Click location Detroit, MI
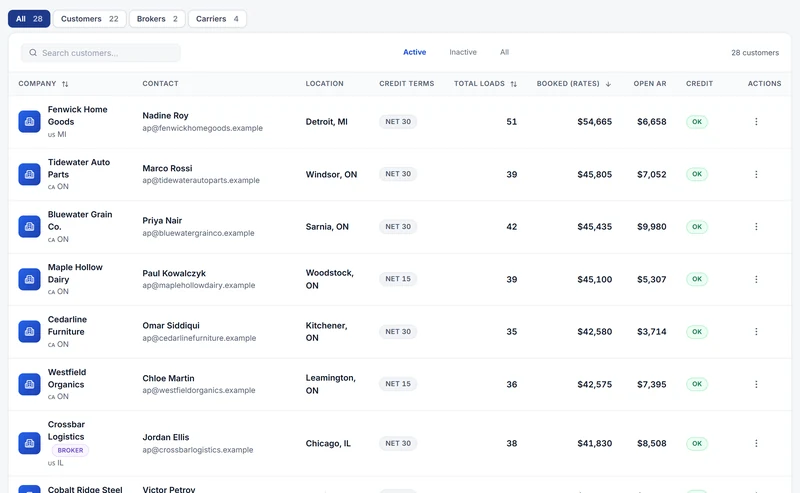This screenshot has height=493, width=800. pos(327,122)
